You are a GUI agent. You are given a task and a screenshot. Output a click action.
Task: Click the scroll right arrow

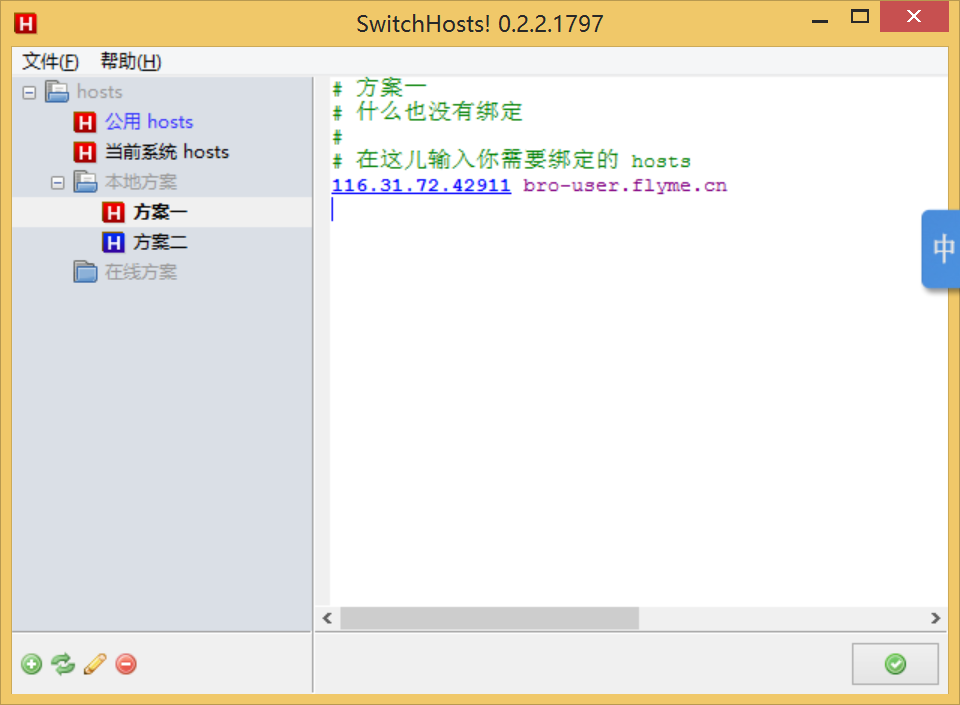click(x=935, y=618)
